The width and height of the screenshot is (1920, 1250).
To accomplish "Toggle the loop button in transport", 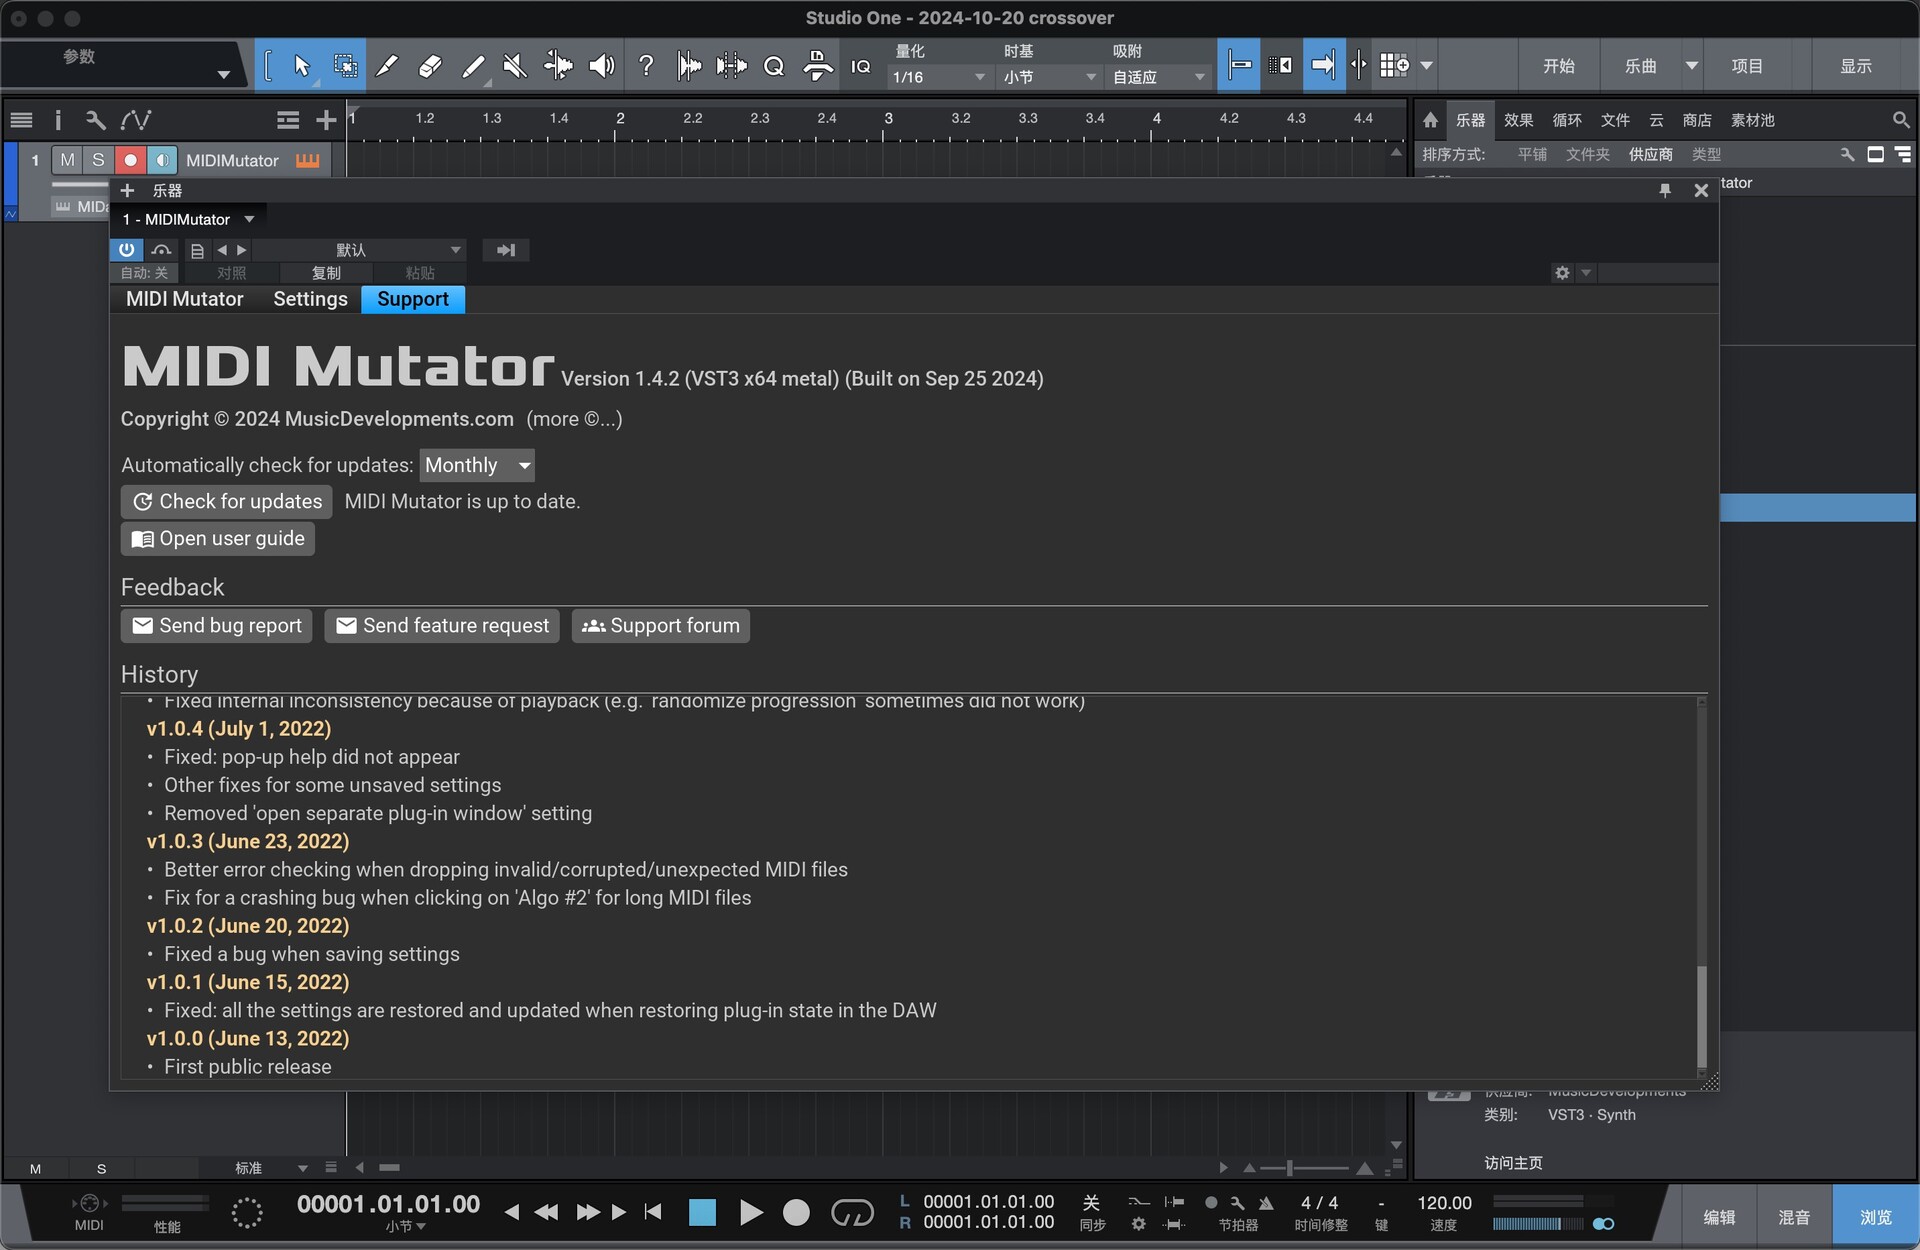I will [x=852, y=1213].
